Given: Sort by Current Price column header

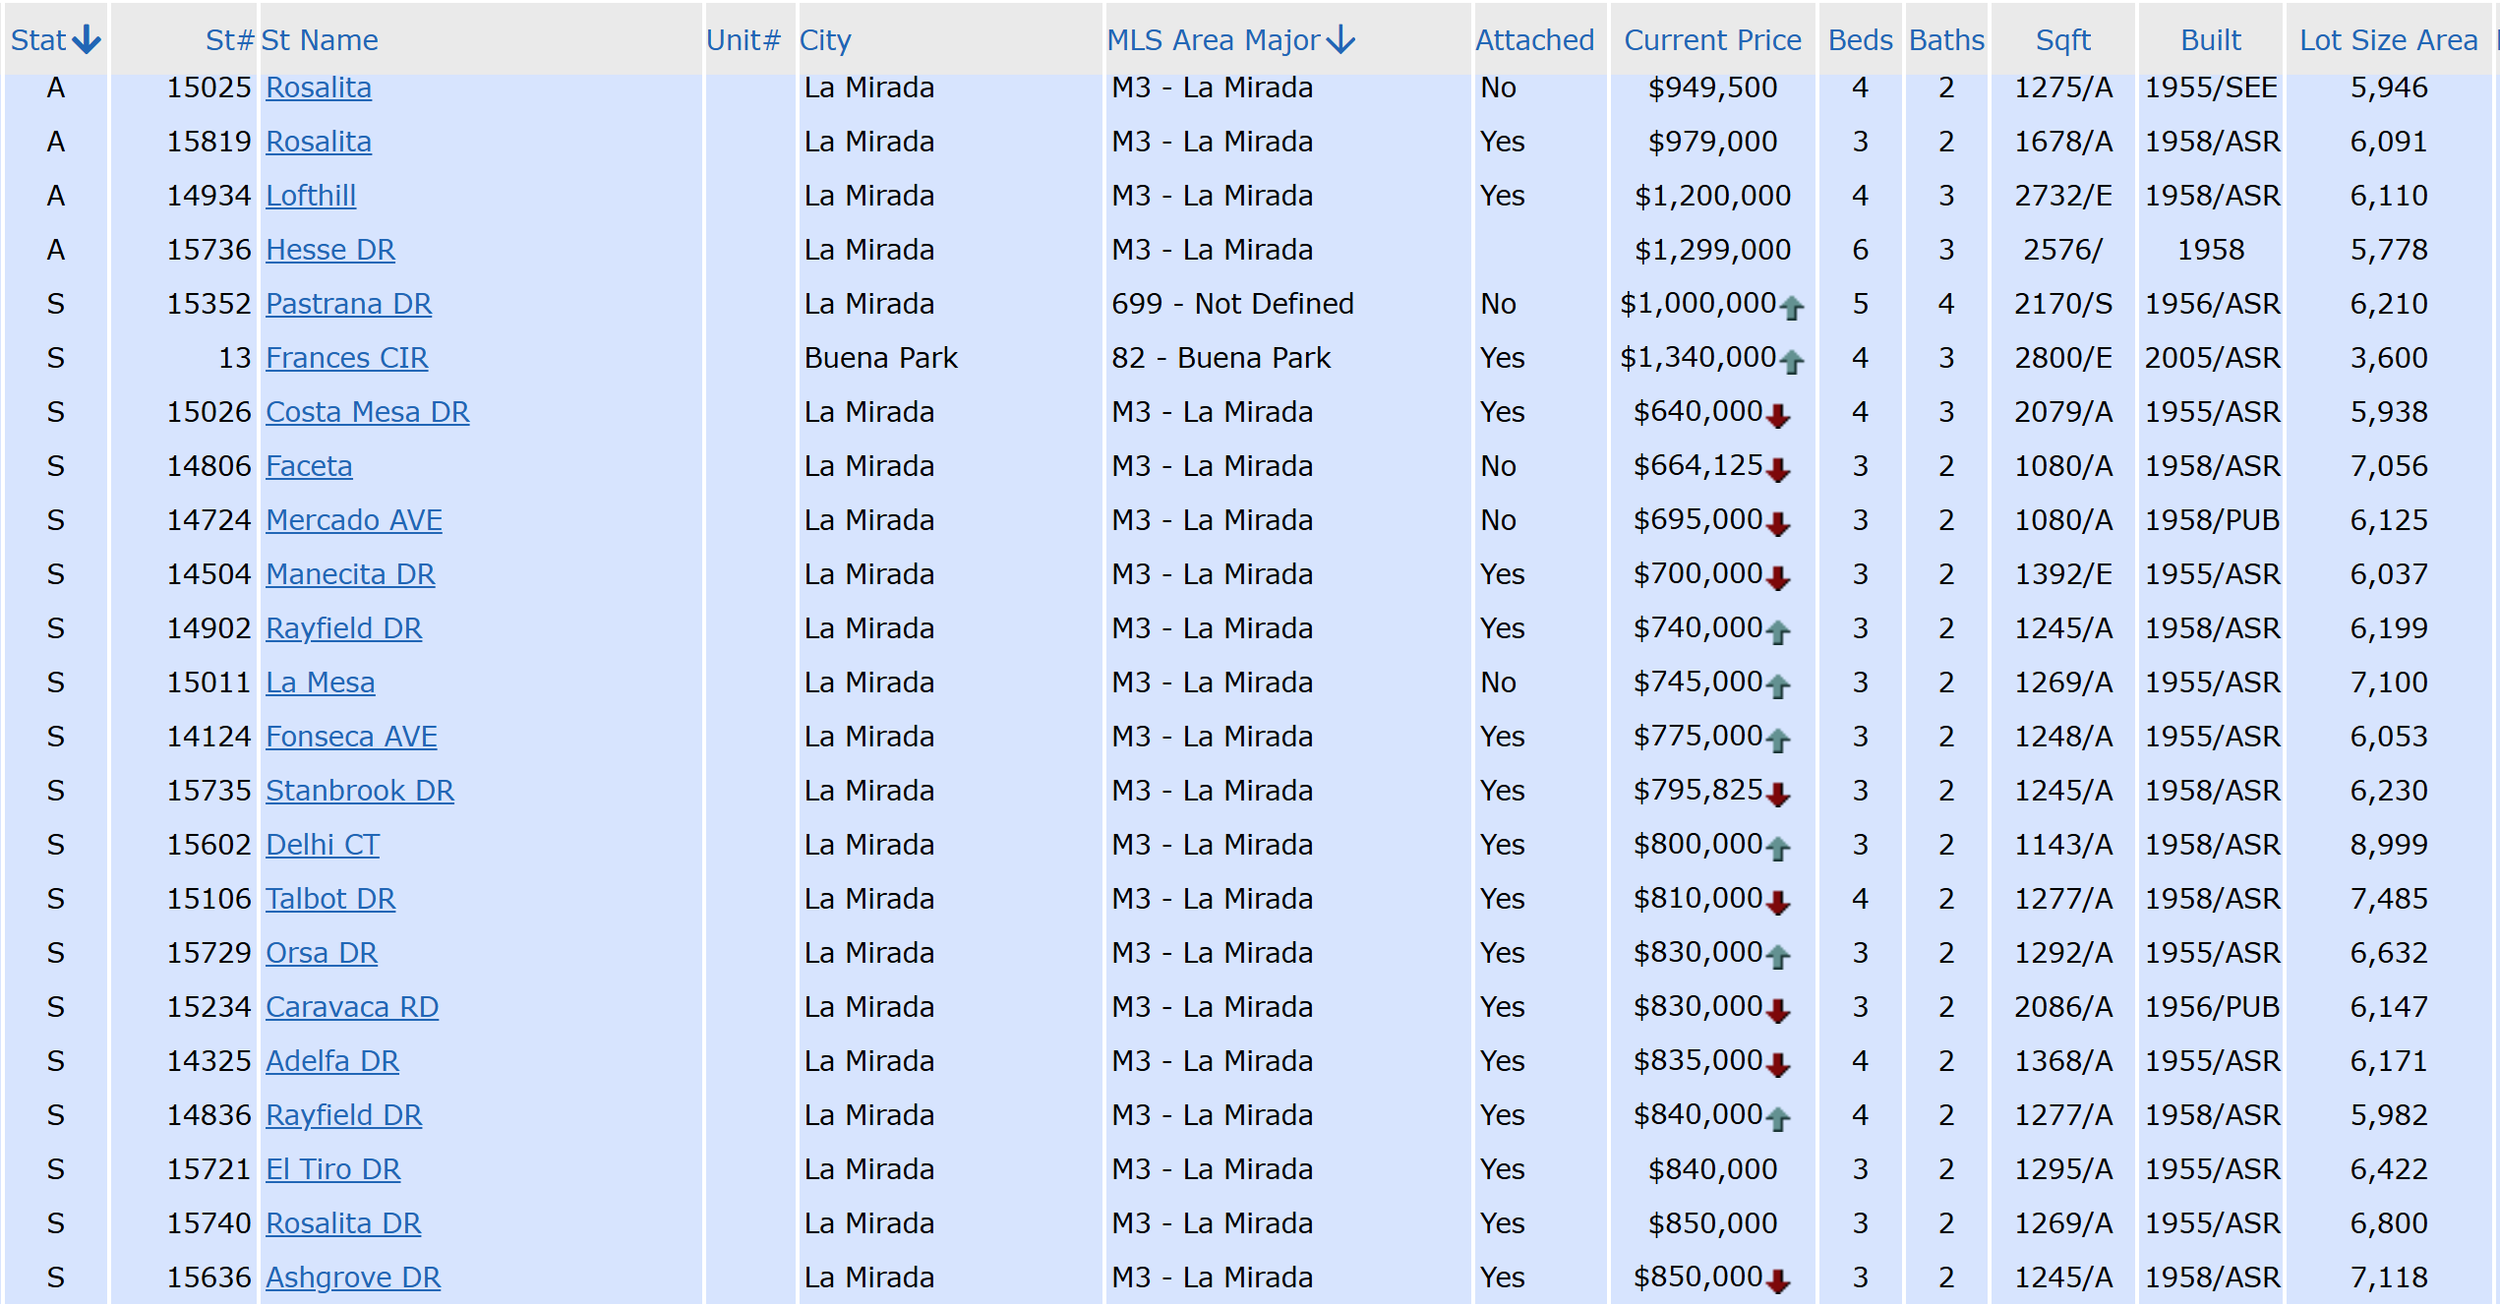Looking at the screenshot, I should point(1712,40).
